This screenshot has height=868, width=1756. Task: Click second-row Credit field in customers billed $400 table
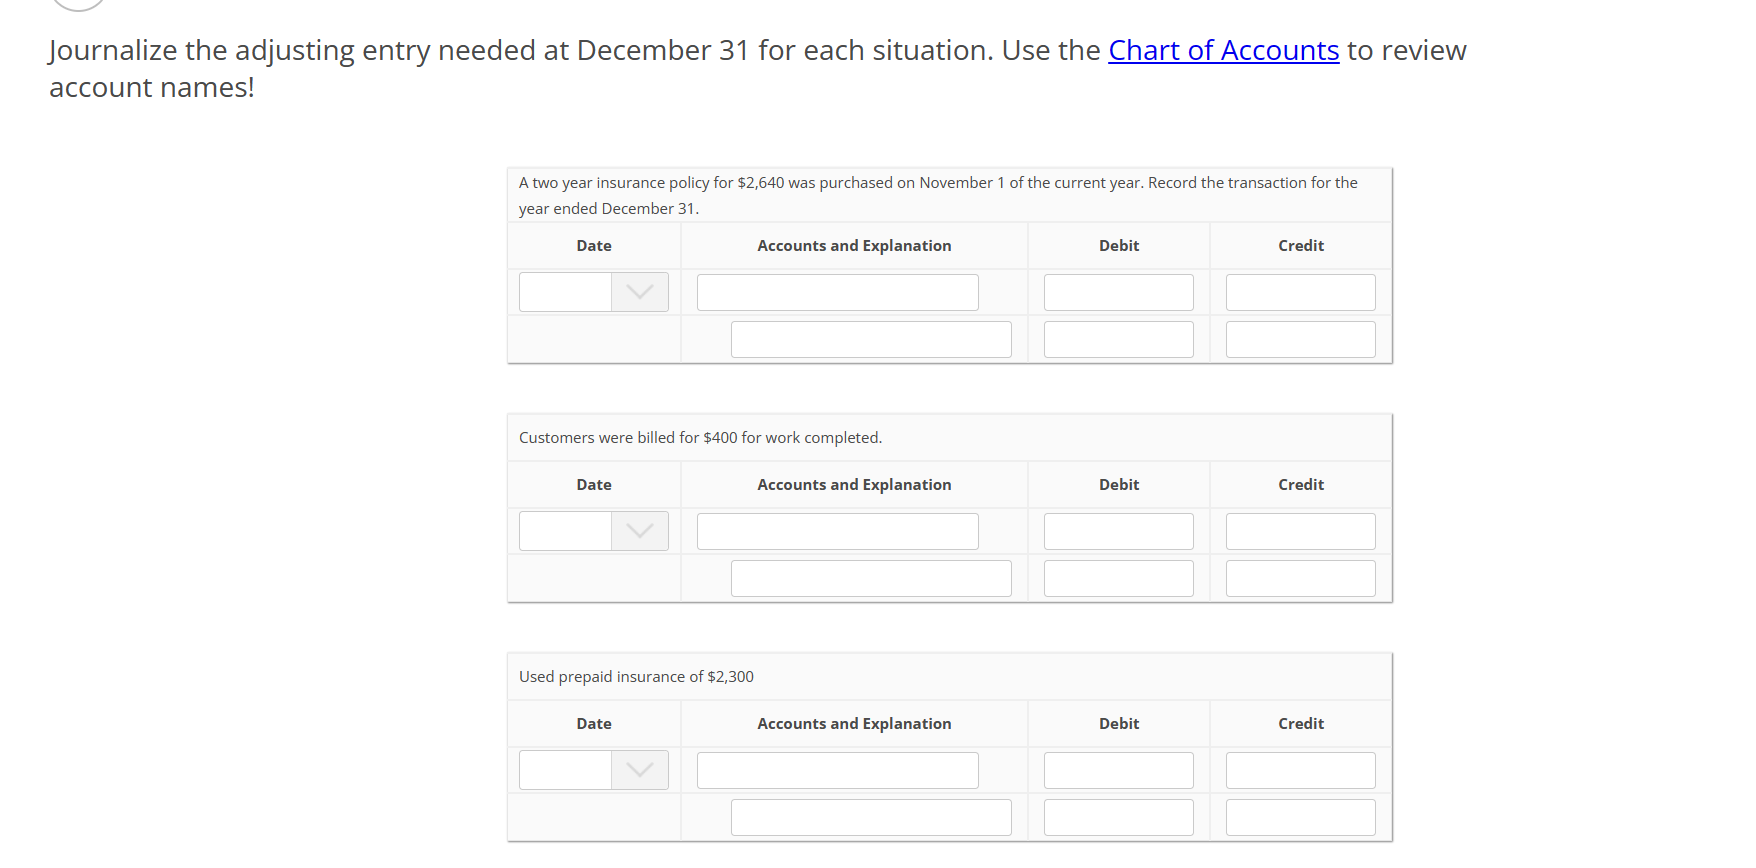point(1301,578)
